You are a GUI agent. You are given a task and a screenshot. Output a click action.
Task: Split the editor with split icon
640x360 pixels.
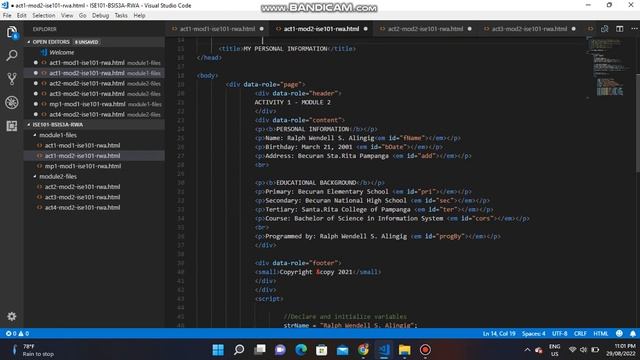620,29
